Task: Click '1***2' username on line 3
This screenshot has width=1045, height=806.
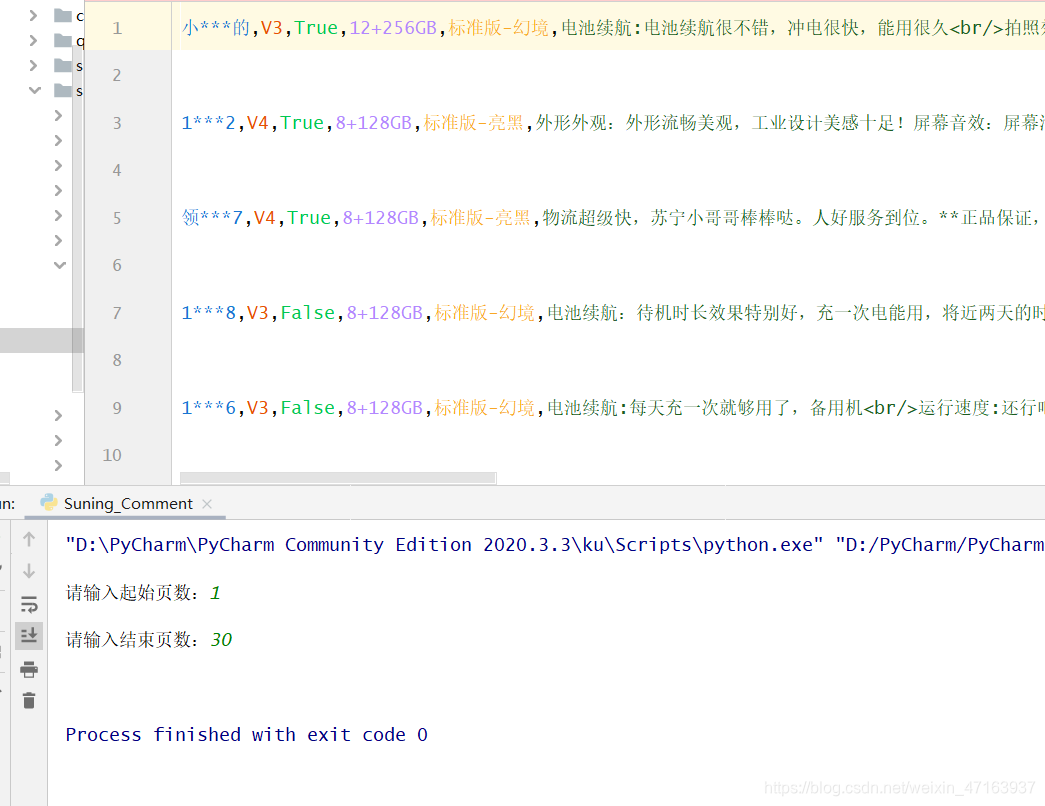Action: (209, 123)
